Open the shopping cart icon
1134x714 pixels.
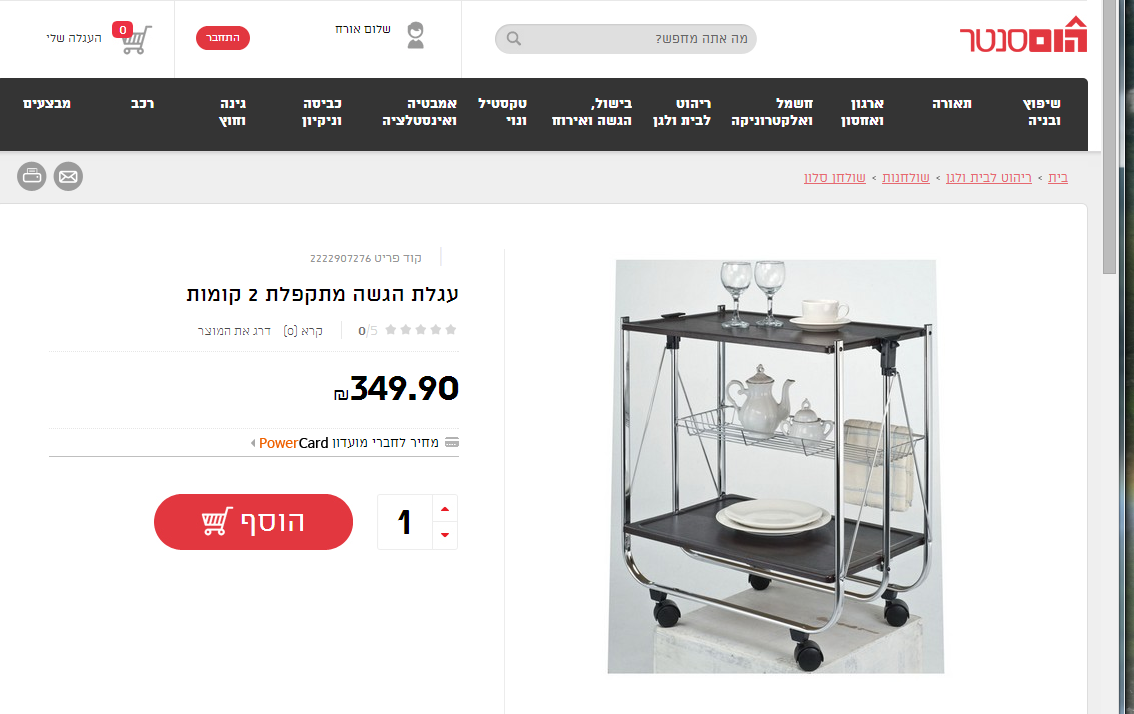[x=136, y=40]
